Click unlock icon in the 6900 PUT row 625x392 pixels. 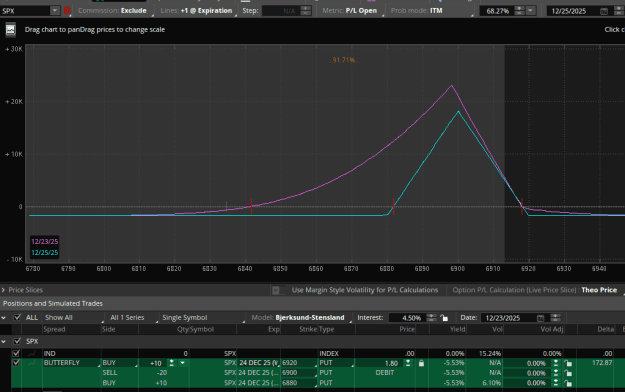coord(568,373)
